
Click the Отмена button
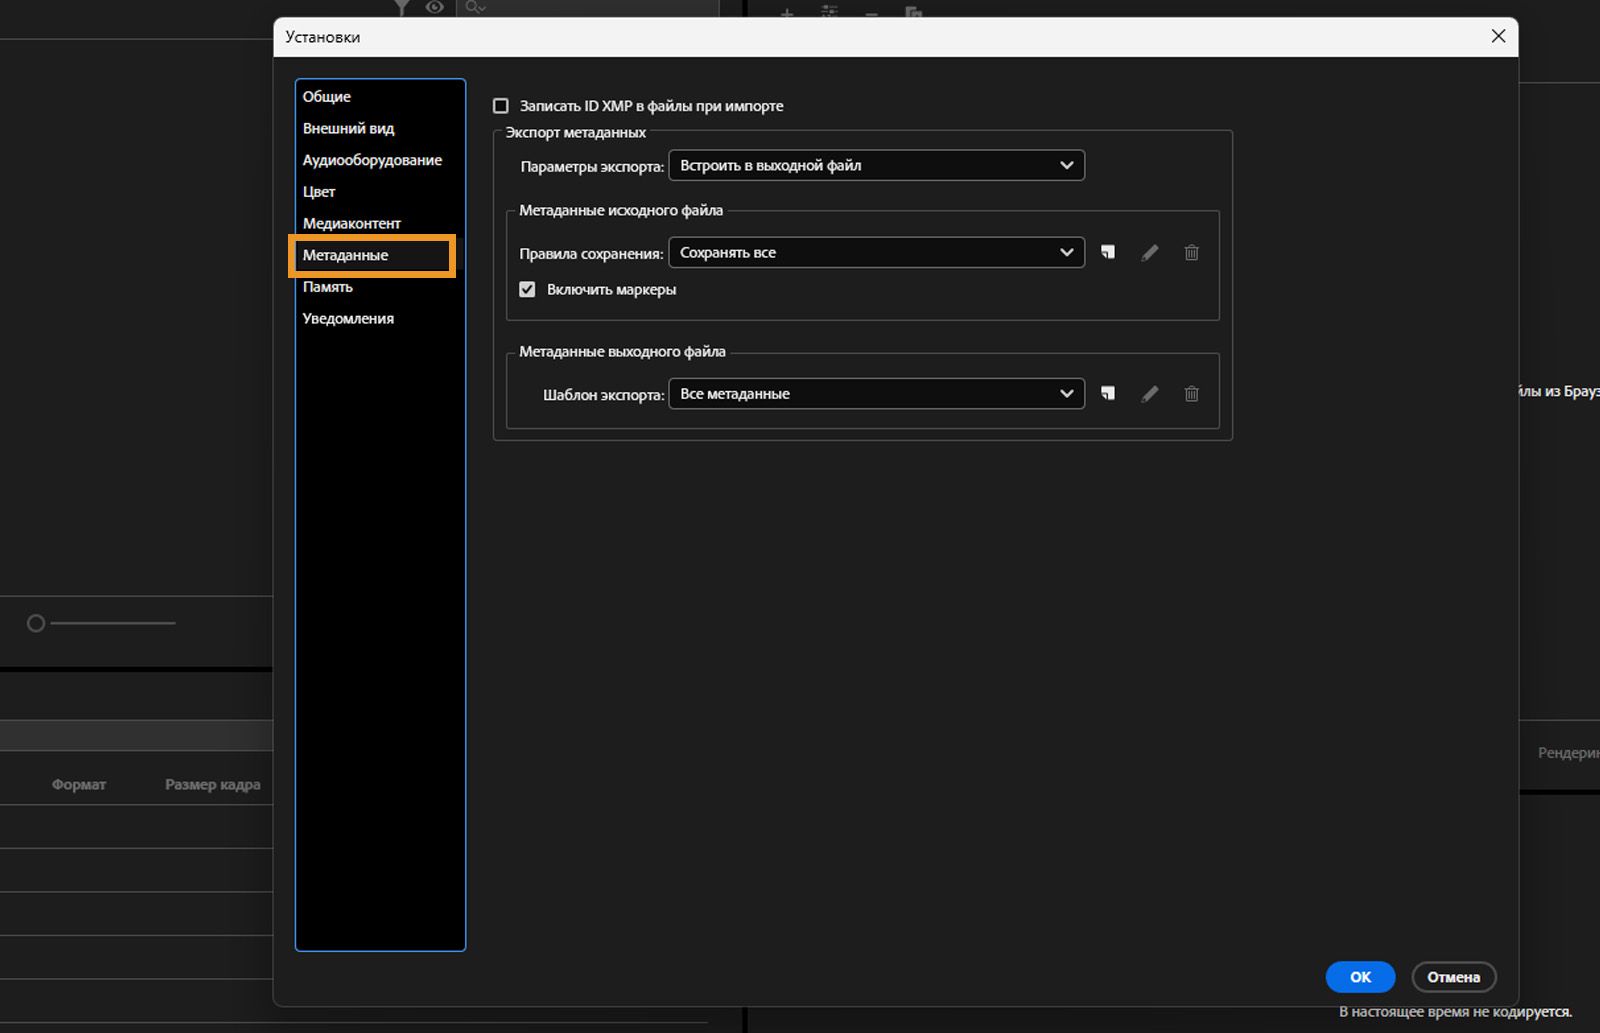[1453, 977]
